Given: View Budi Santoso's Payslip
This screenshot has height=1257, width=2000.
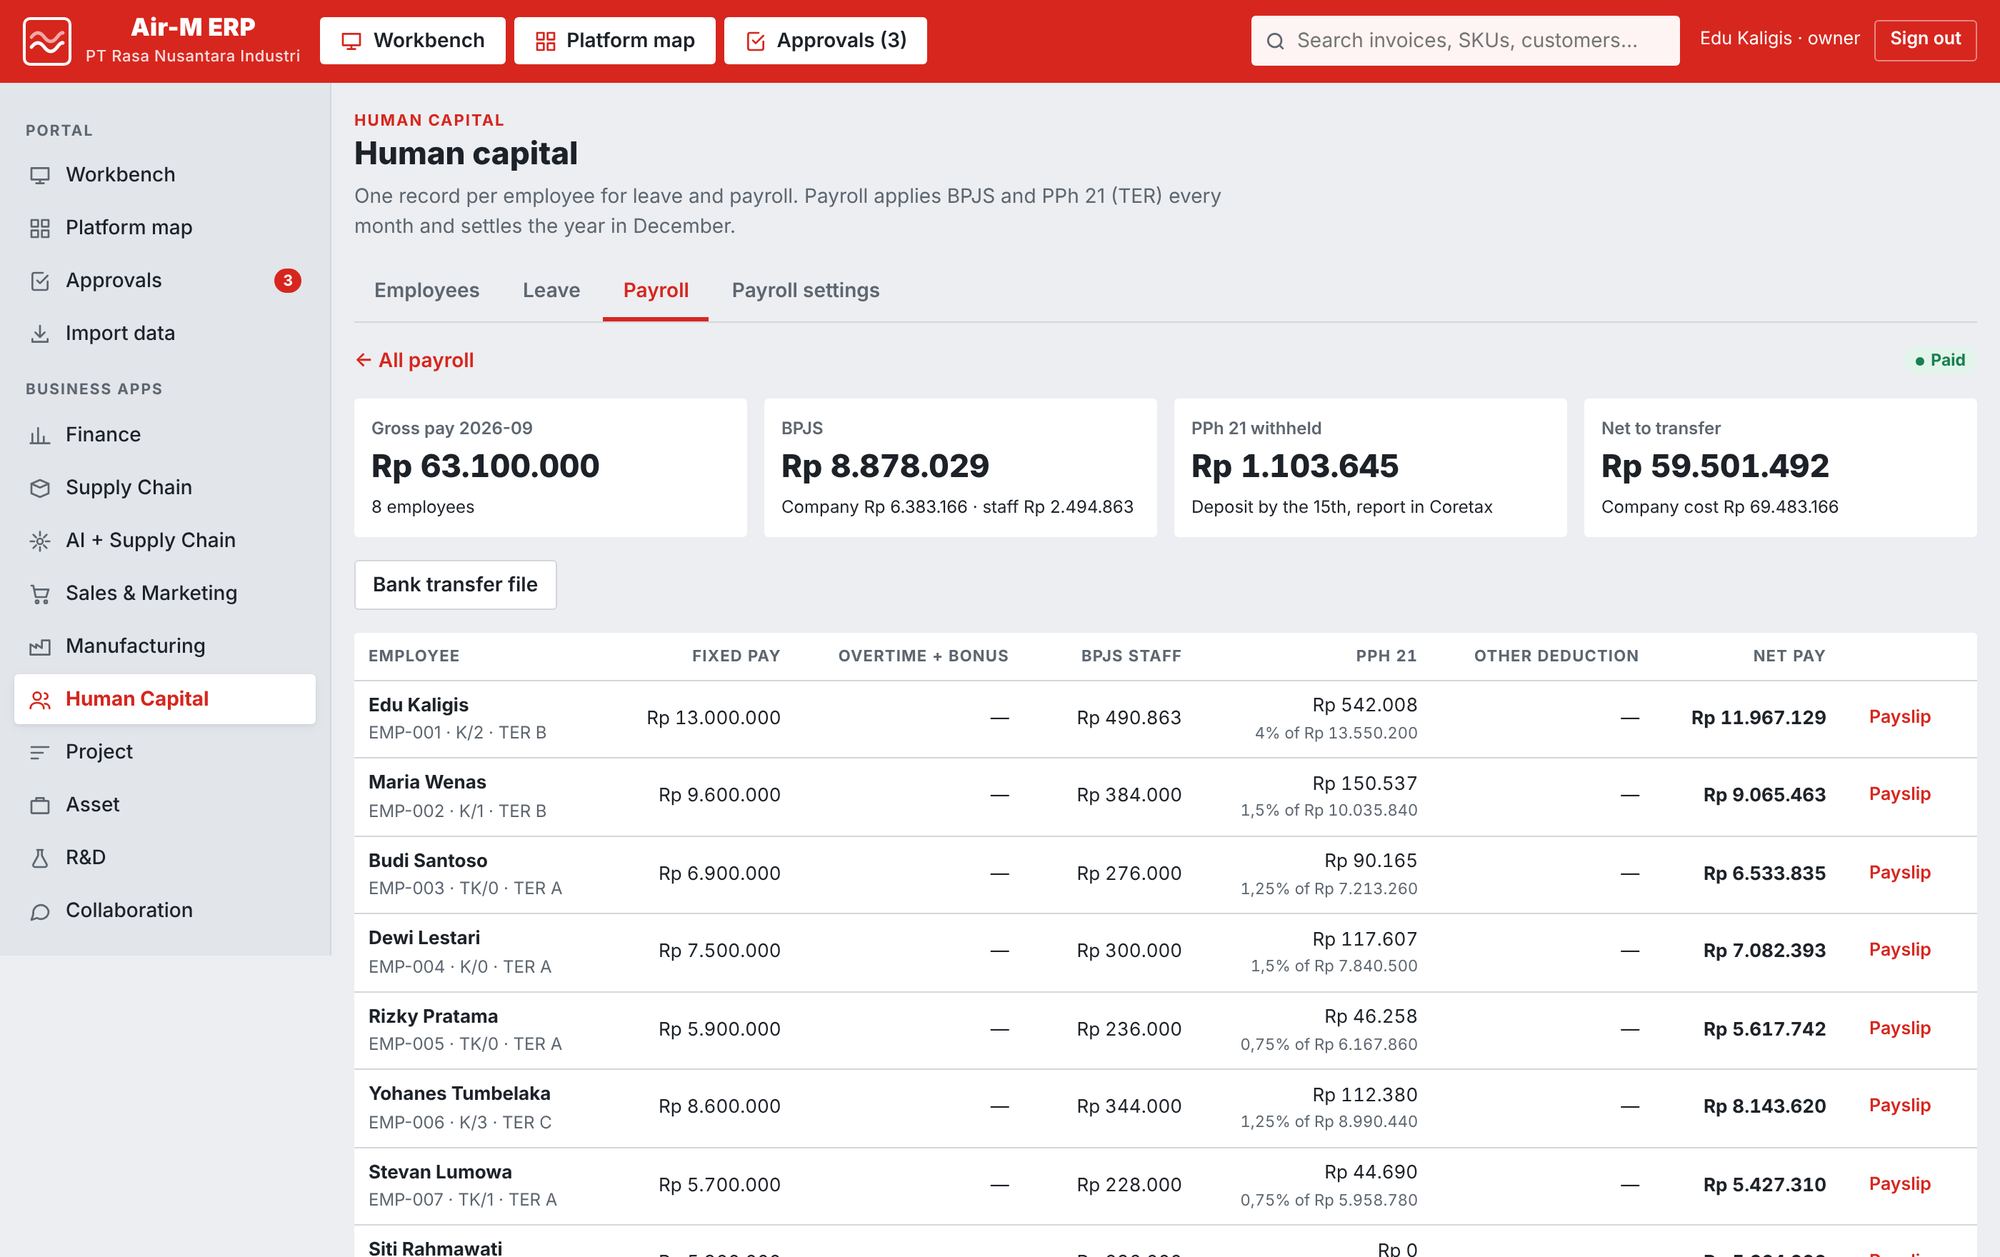Looking at the screenshot, I should [x=1900, y=873].
